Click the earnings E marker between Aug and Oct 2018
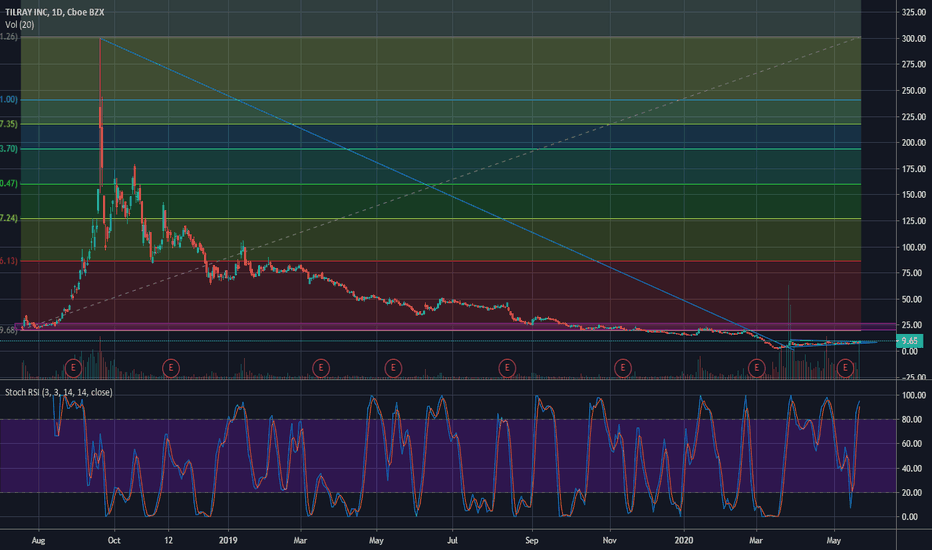Image resolution: width=932 pixels, height=550 pixels. [x=73, y=368]
